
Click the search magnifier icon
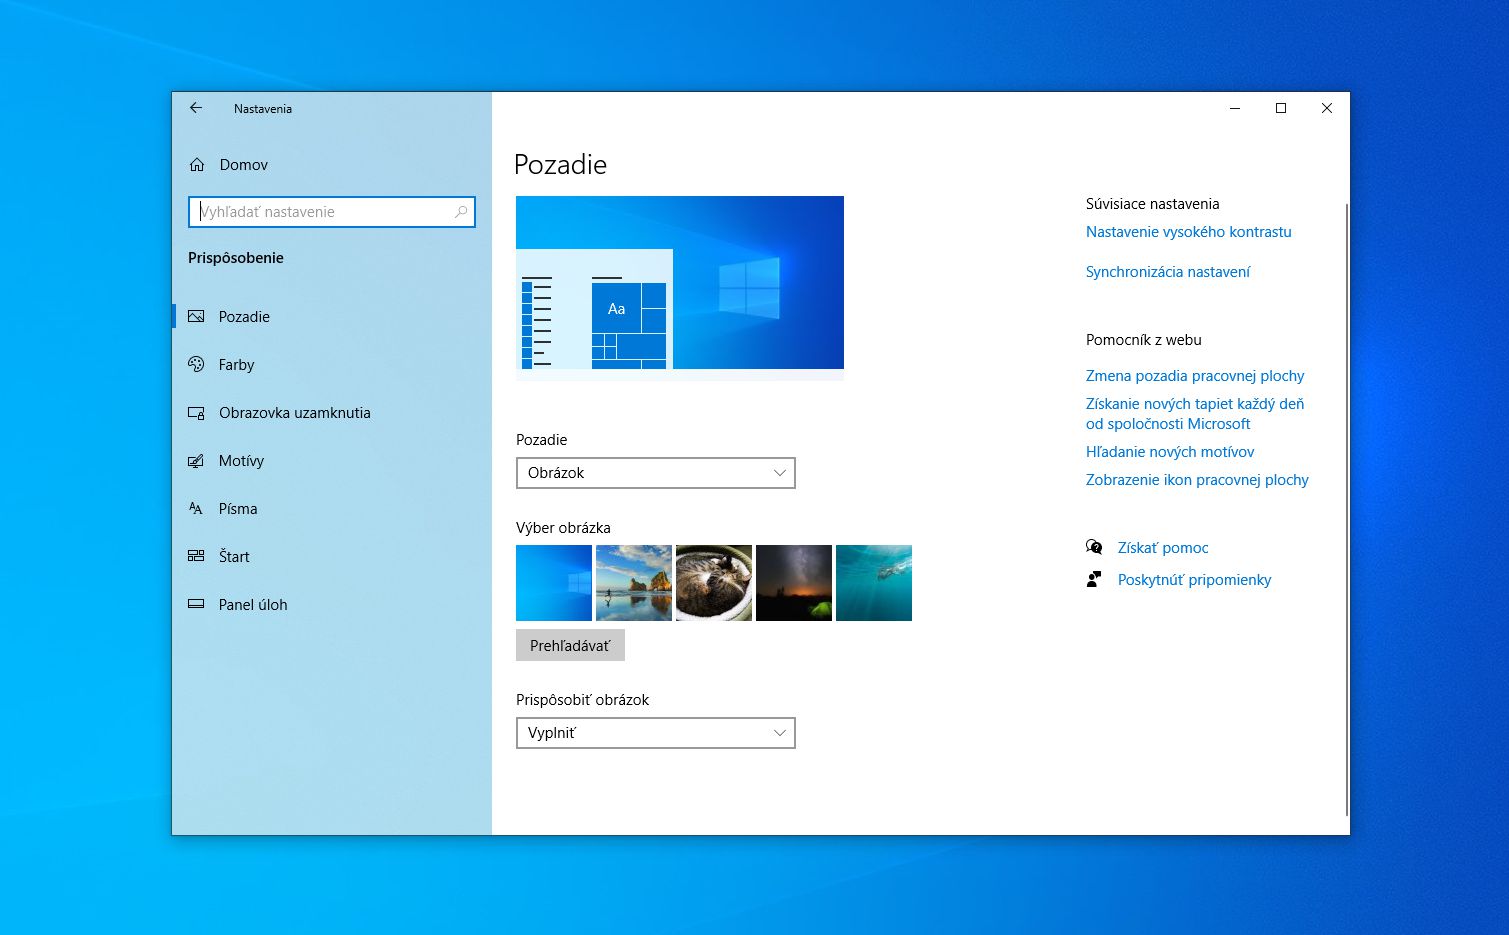[x=461, y=212]
